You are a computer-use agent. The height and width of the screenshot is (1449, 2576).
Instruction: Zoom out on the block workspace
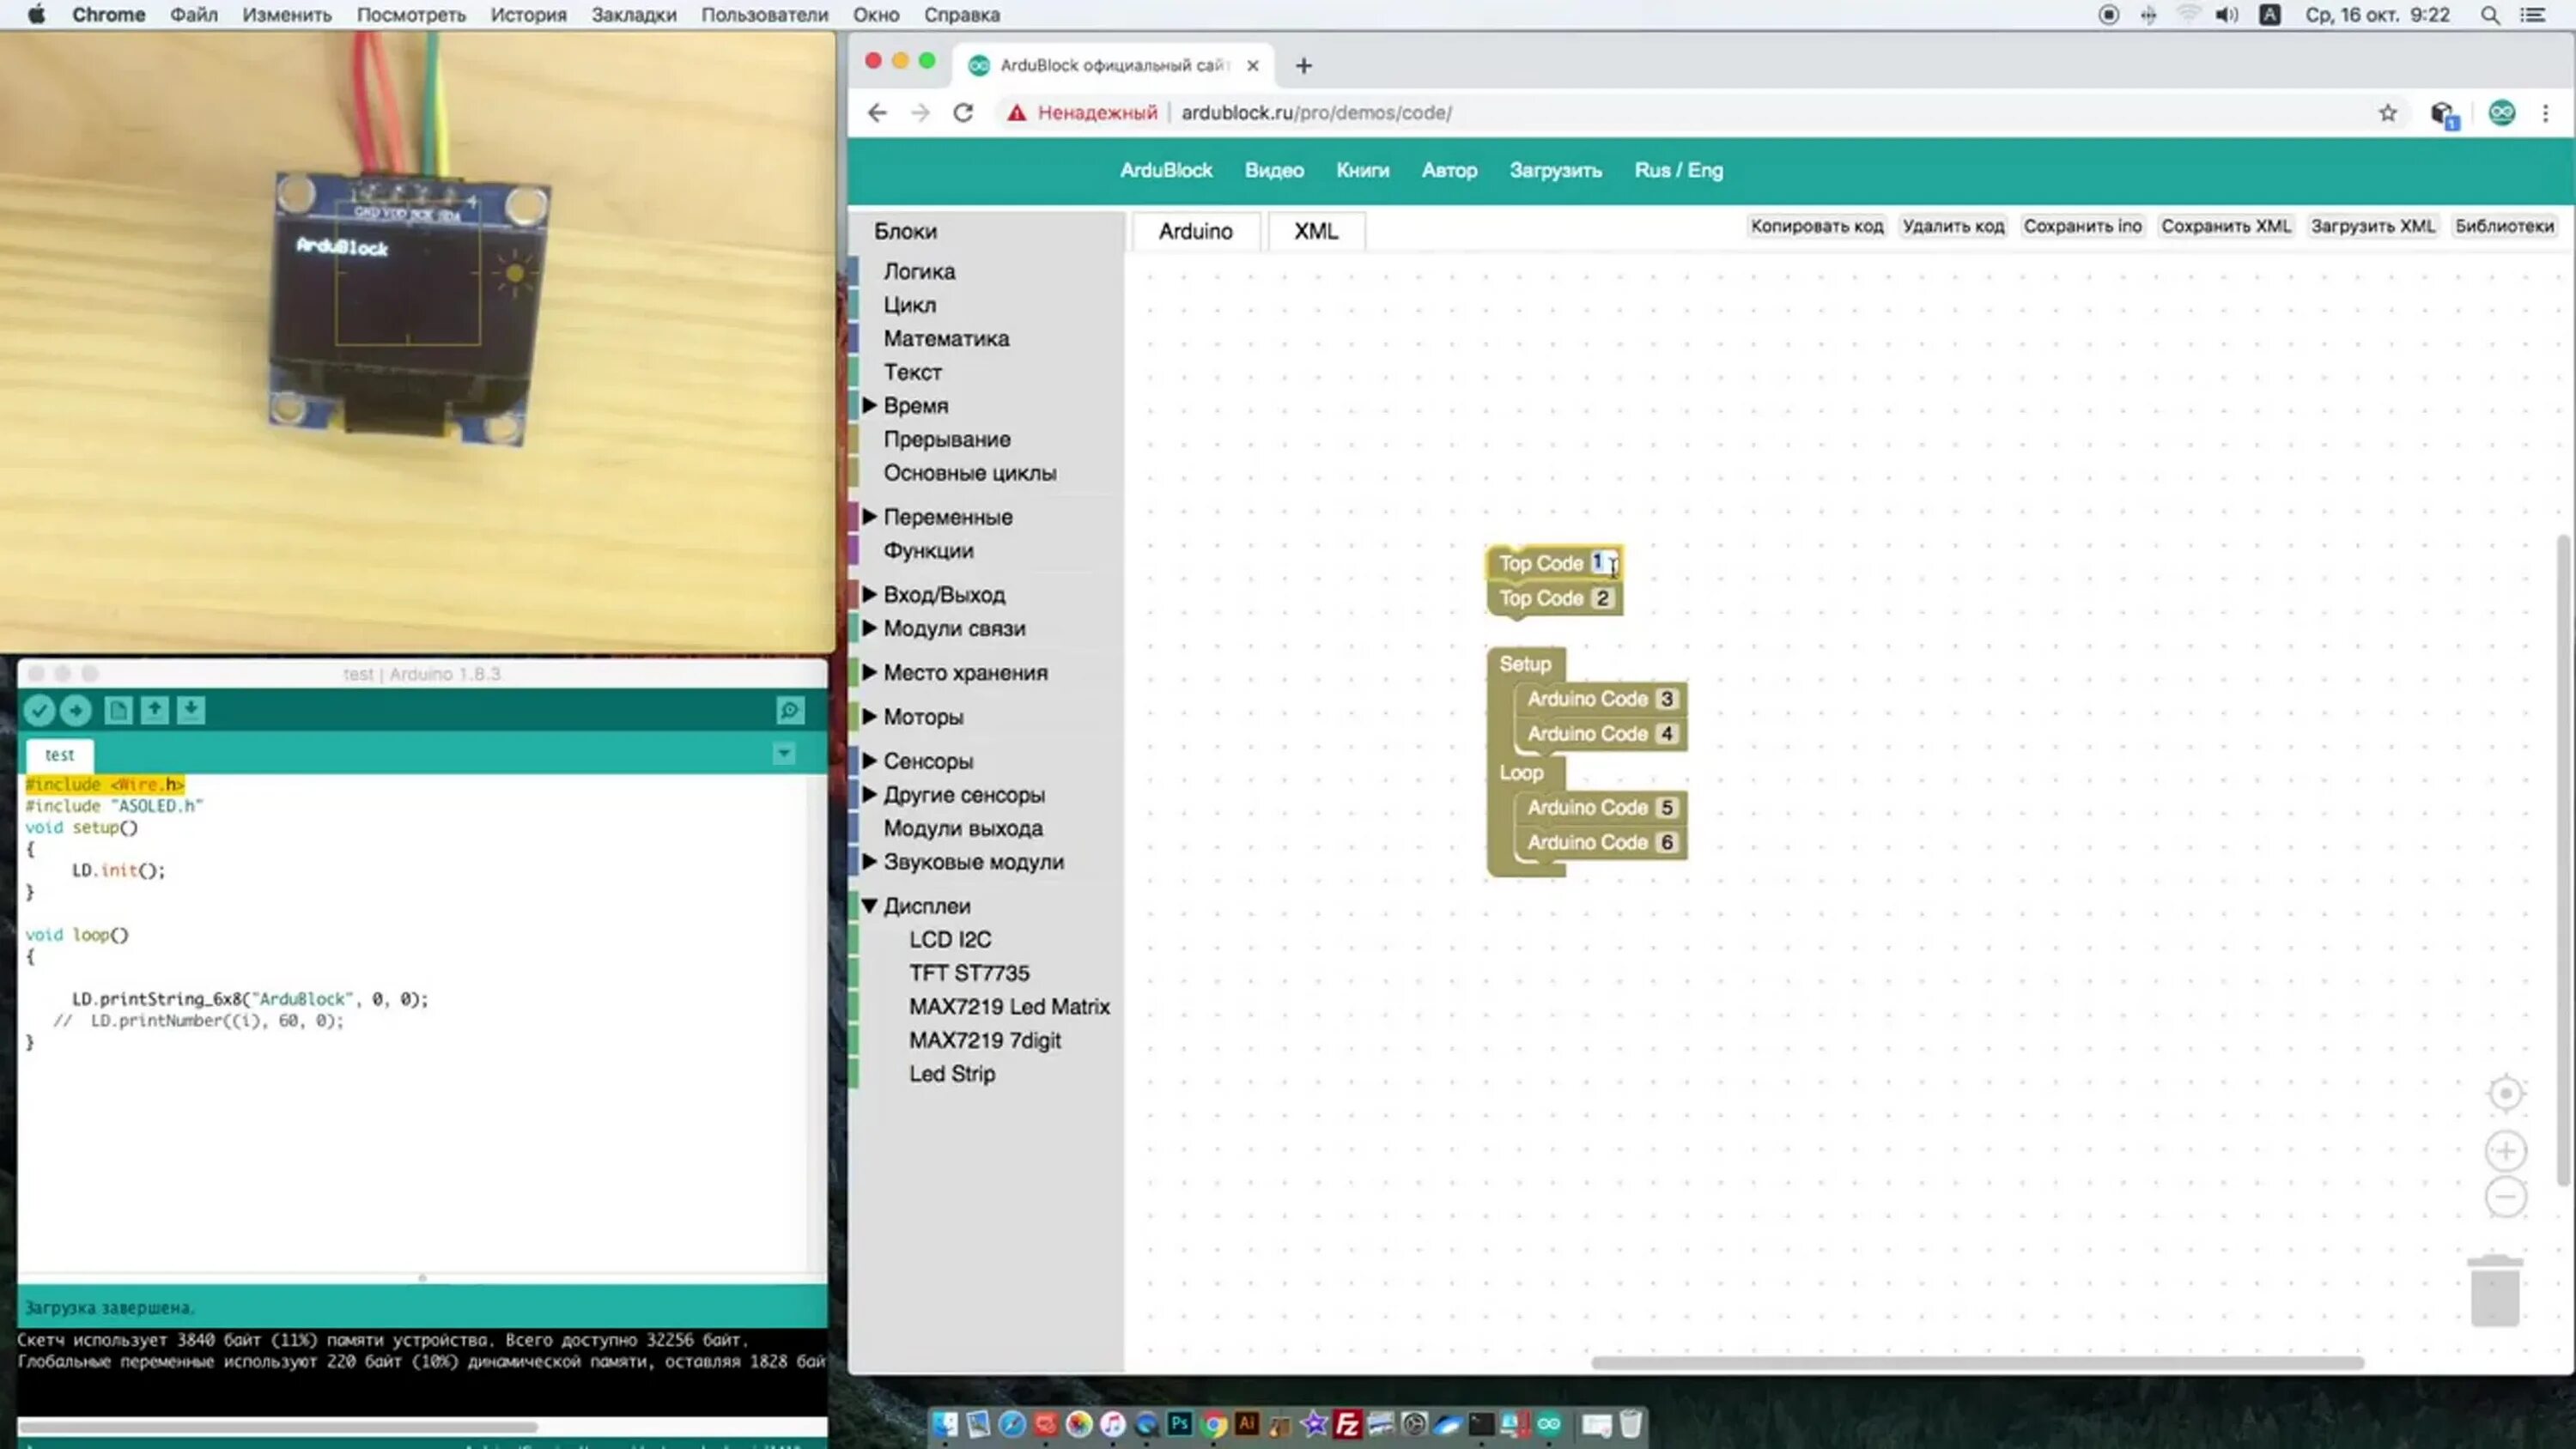point(2506,1197)
